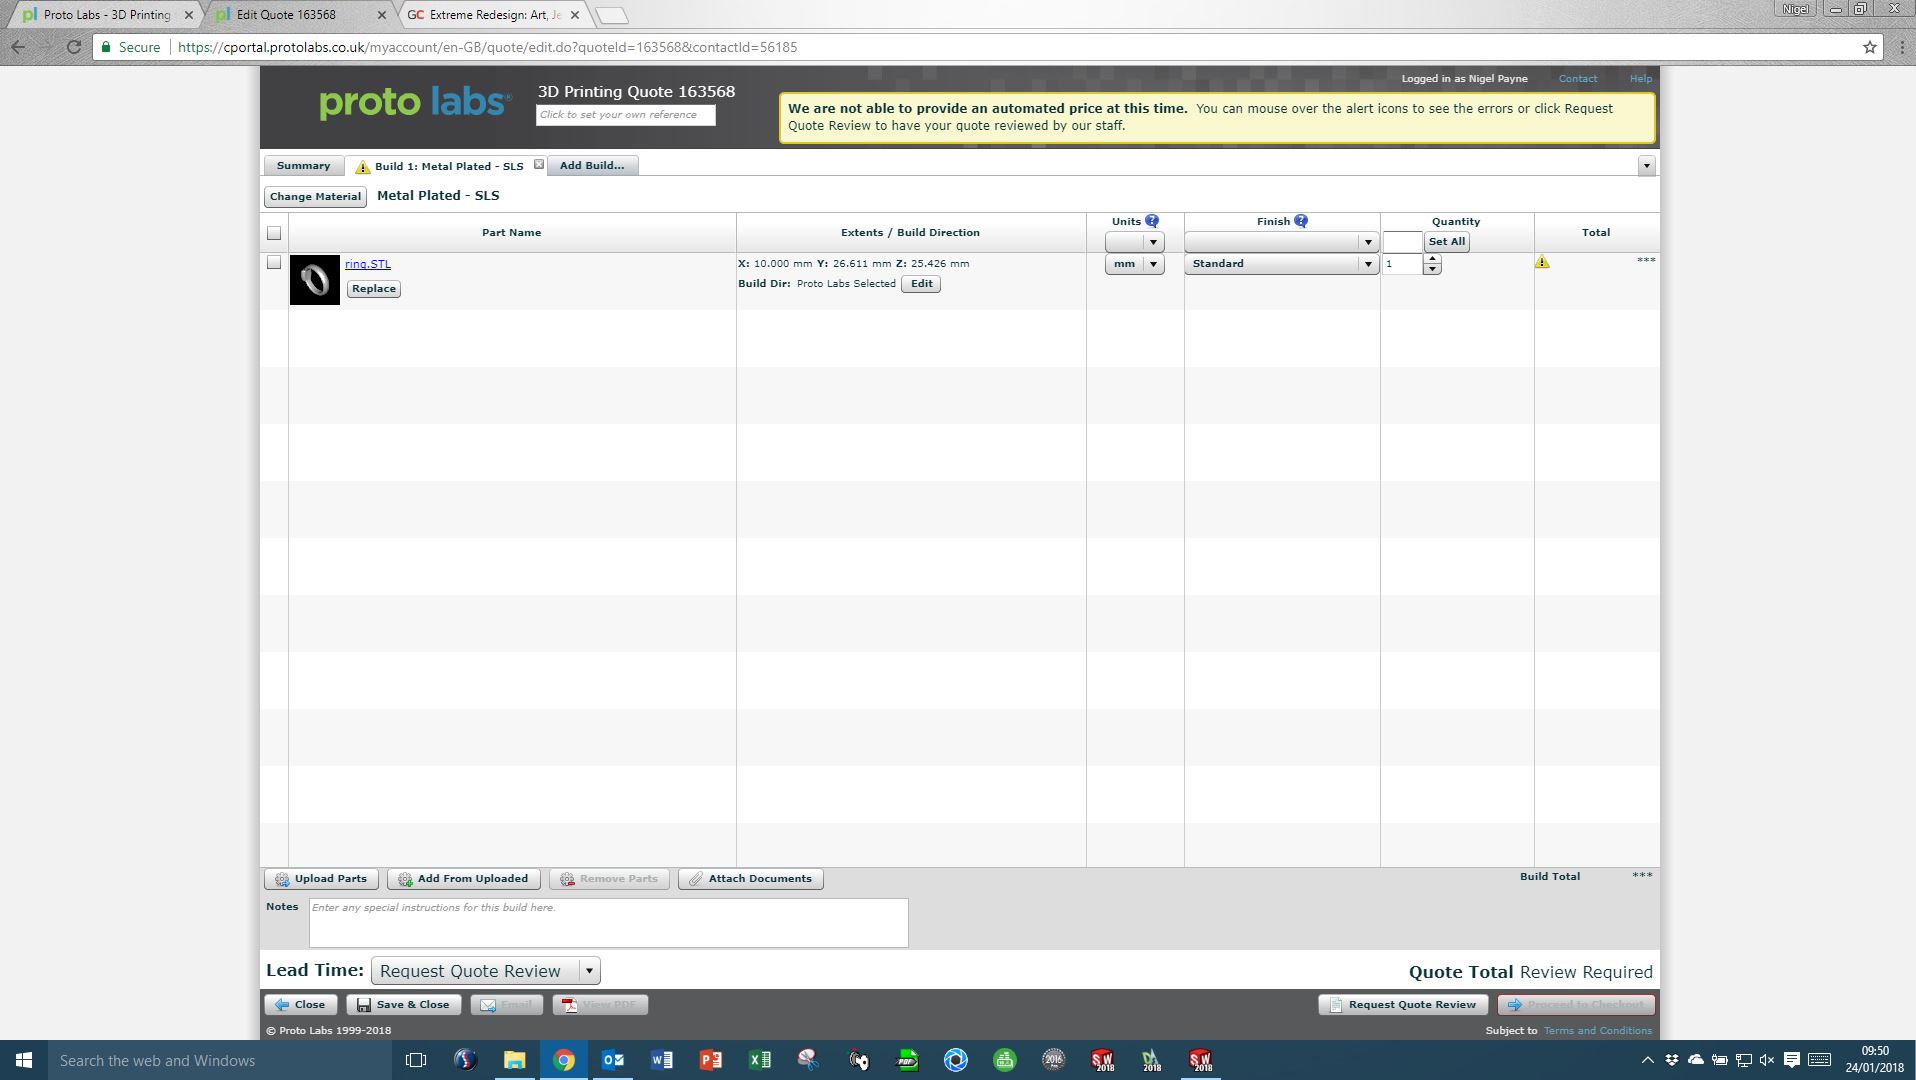The image size is (1916, 1080).
Task: Click the alert icon in ring.STL Total cell
Action: [1542, 262]
